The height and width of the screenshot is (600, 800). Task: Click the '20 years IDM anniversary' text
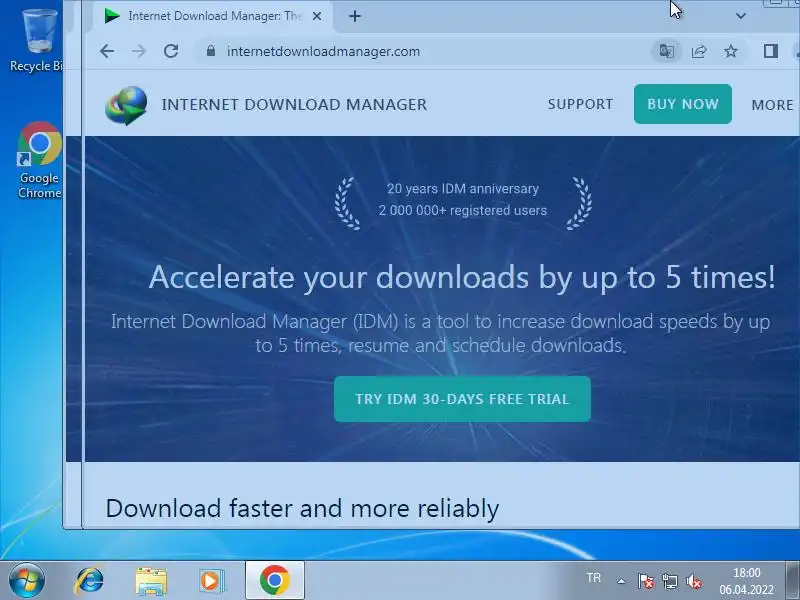click(x=463, y=189)
